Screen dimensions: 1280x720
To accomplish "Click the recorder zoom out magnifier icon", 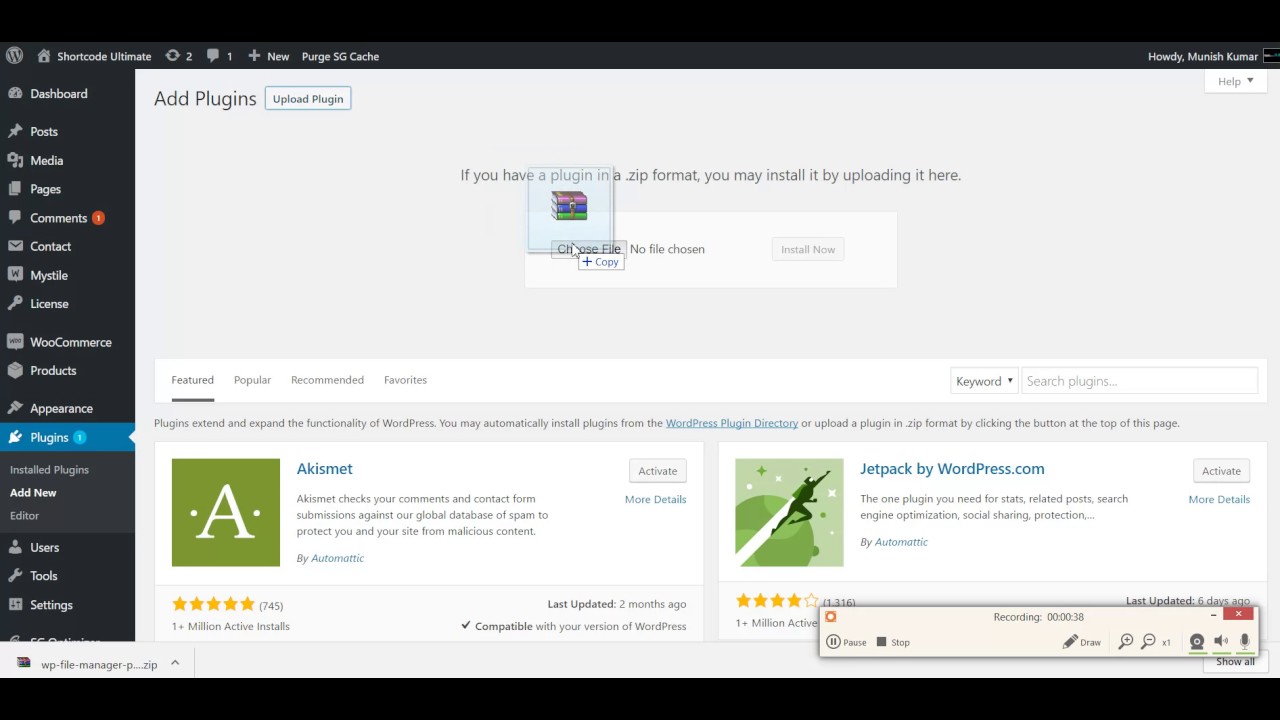I will (1149, 642).
